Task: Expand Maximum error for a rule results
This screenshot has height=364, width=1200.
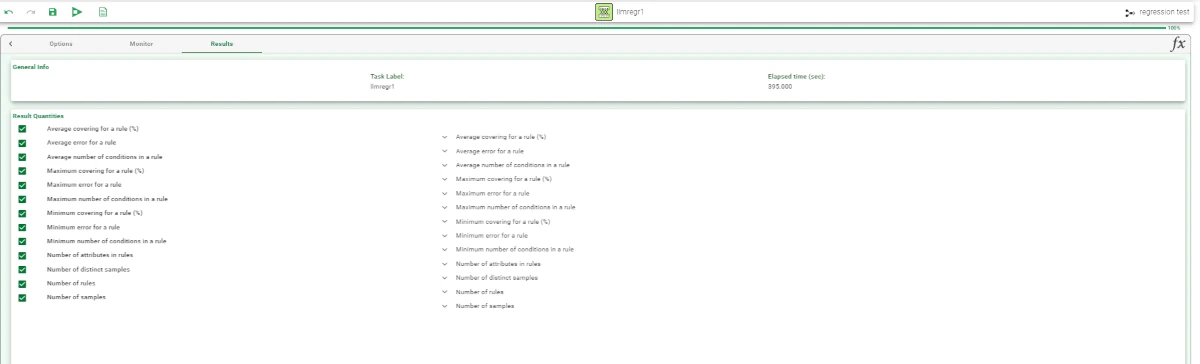Action: pos(445,193)
